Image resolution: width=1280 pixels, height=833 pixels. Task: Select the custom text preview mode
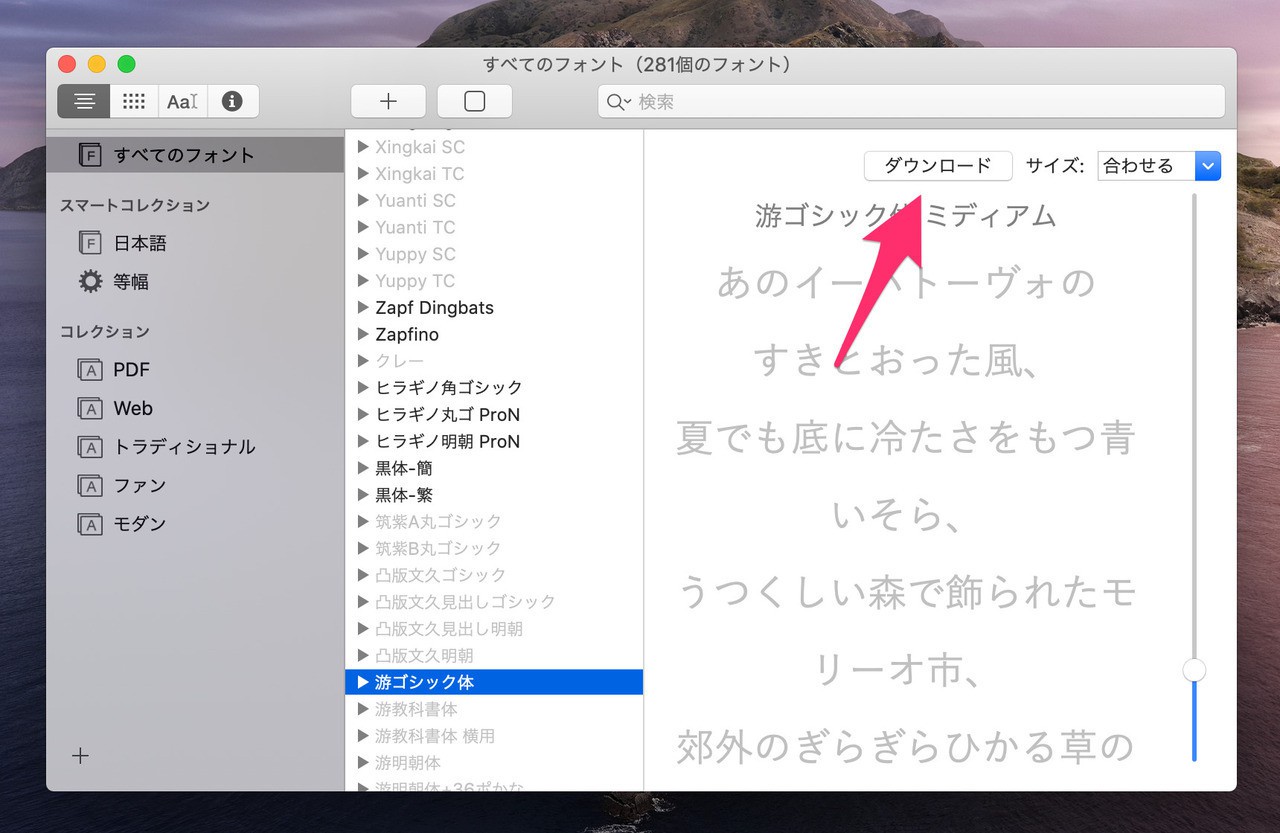tap(182, 101)
